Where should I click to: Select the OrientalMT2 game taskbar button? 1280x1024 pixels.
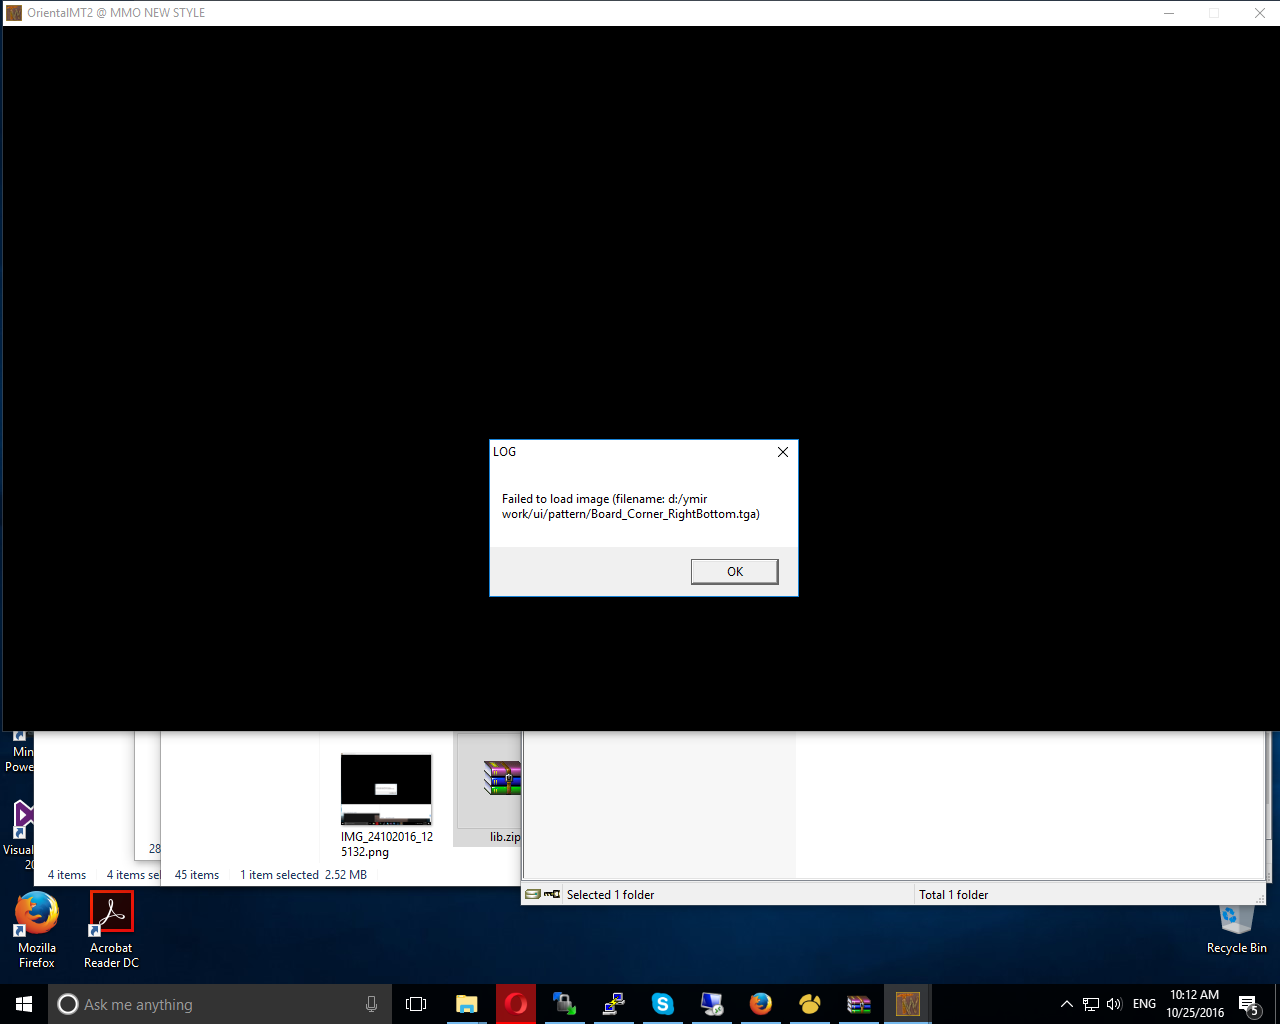(908, 1004)
